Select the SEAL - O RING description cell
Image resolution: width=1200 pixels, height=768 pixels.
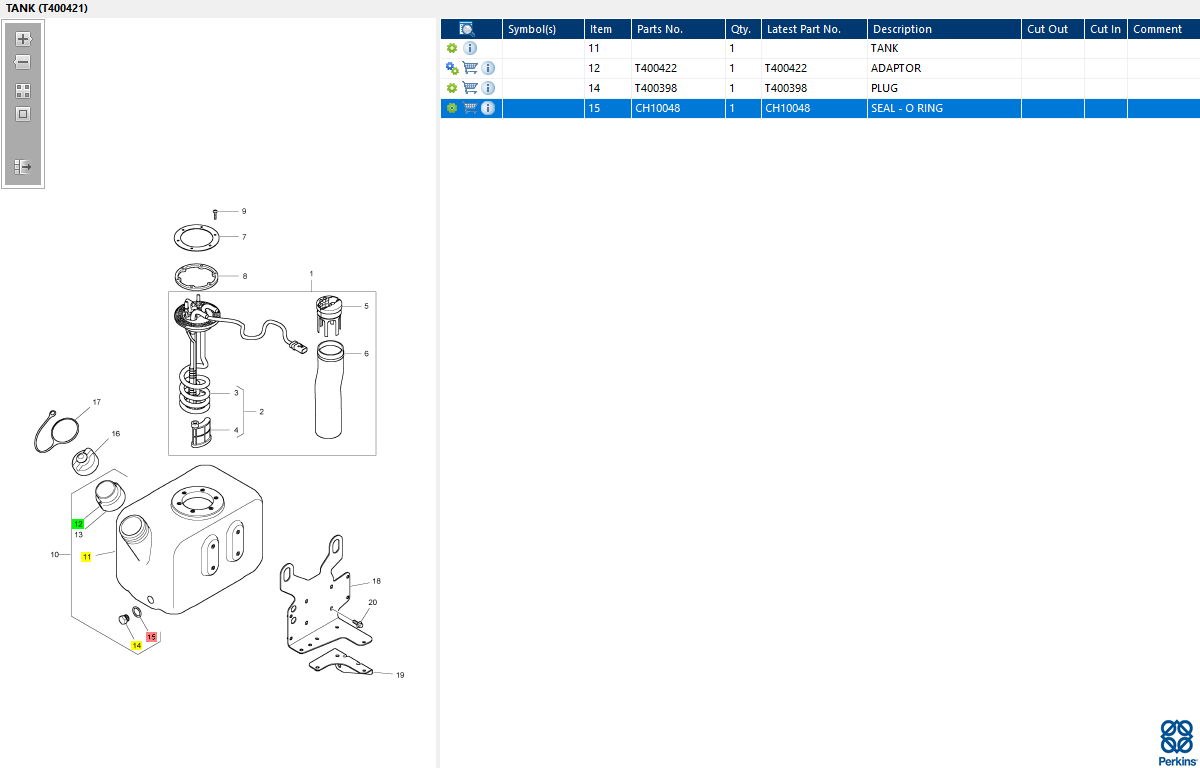click(x=944, y=108)
